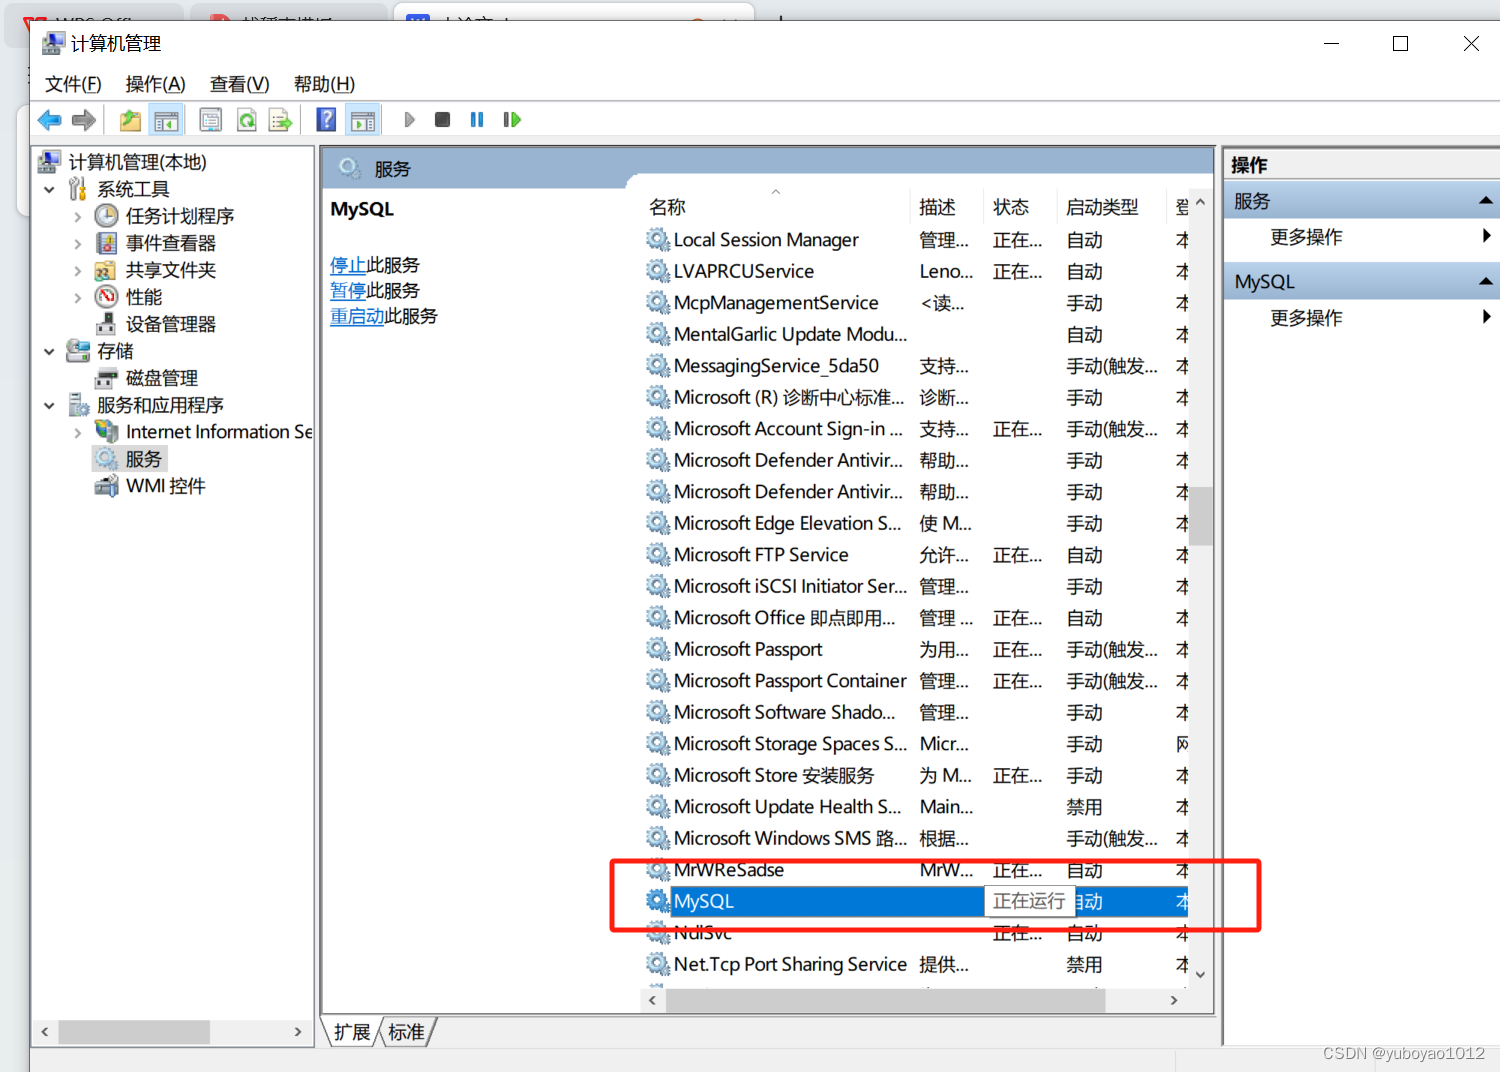Switch to the 扩展 tab
This screenshot has height=1072, width=1500.
pyautogui.click(x=352, y=1032)
